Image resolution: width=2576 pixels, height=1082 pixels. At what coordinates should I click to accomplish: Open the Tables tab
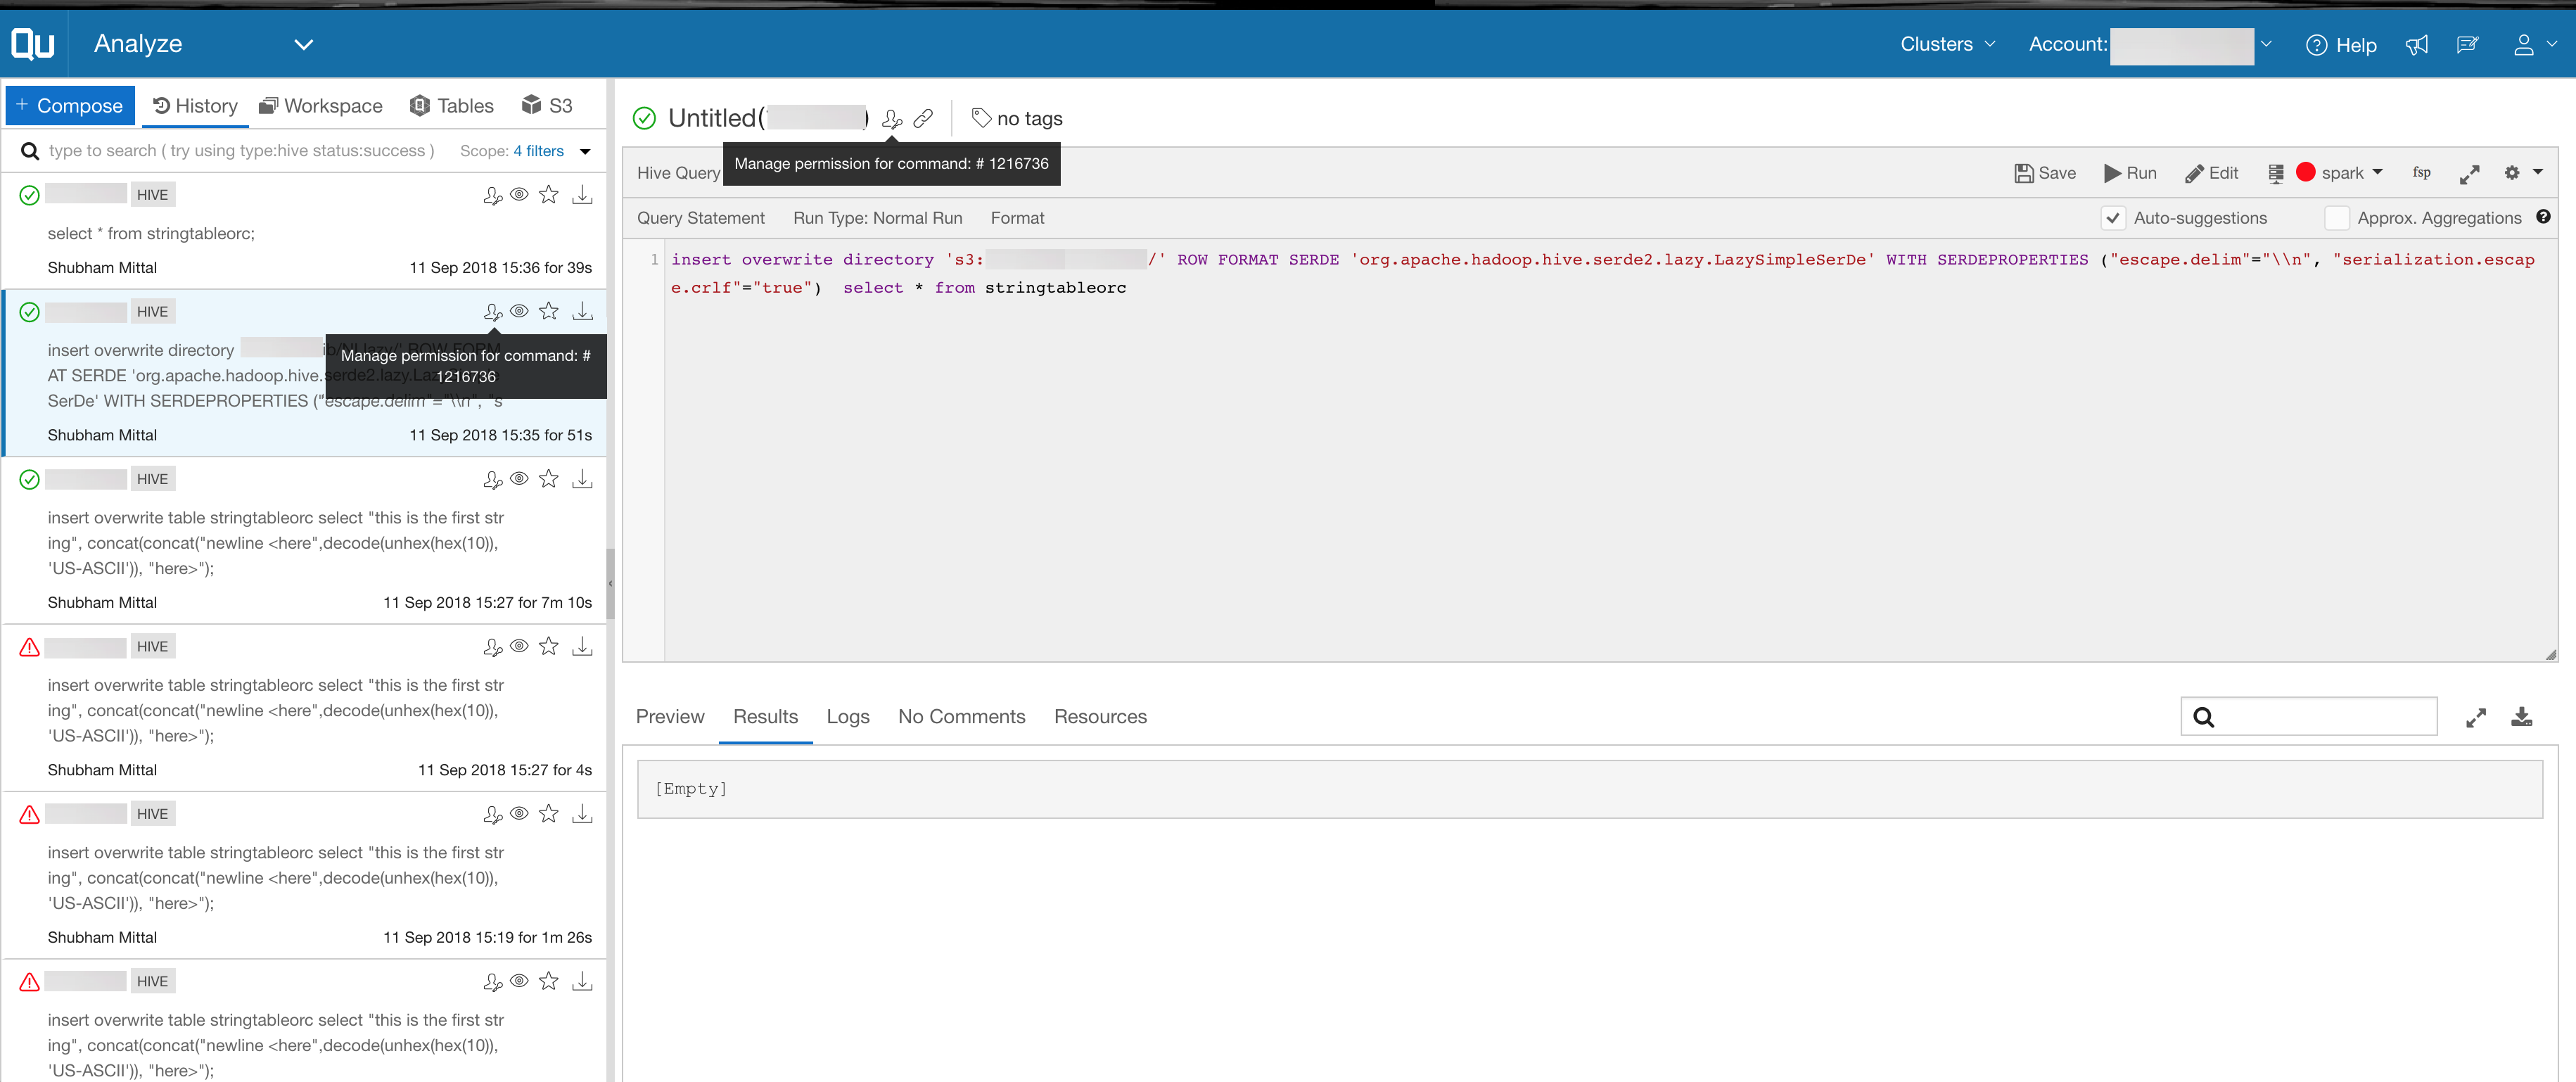tap(452, 106)
